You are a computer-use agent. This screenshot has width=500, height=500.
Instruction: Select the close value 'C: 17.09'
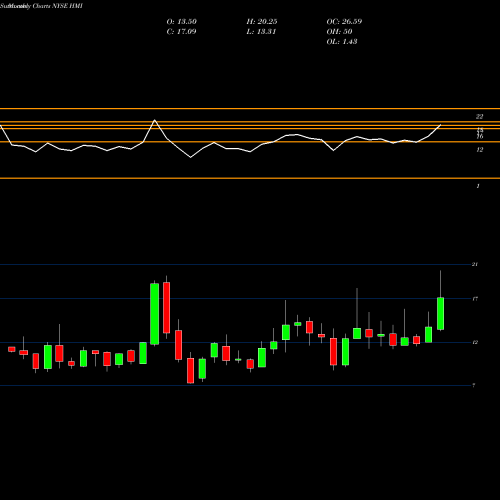[x=181, y=32]
